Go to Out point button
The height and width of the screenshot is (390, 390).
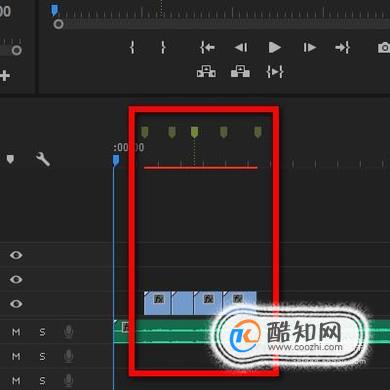[x=342, y=47]
